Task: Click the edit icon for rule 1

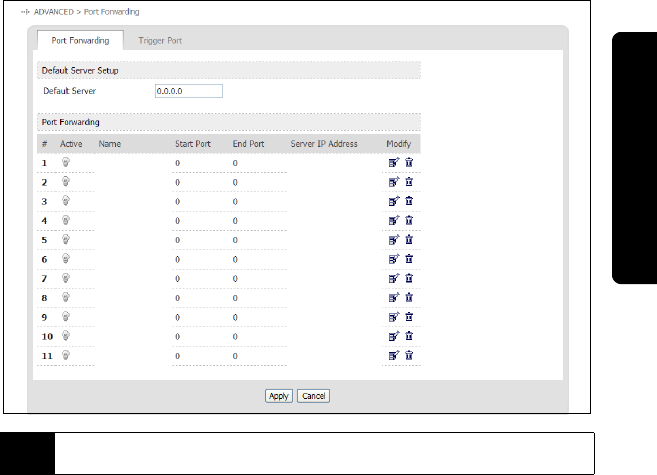Action: [393, 162]
